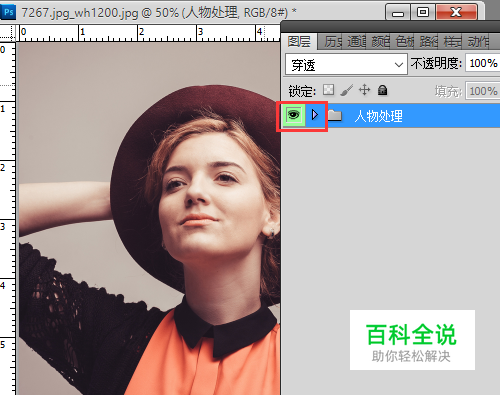The height and width of the screenshot is (395, 500).
Task: Open the 样式 styles tab
Action: (452, 42)
